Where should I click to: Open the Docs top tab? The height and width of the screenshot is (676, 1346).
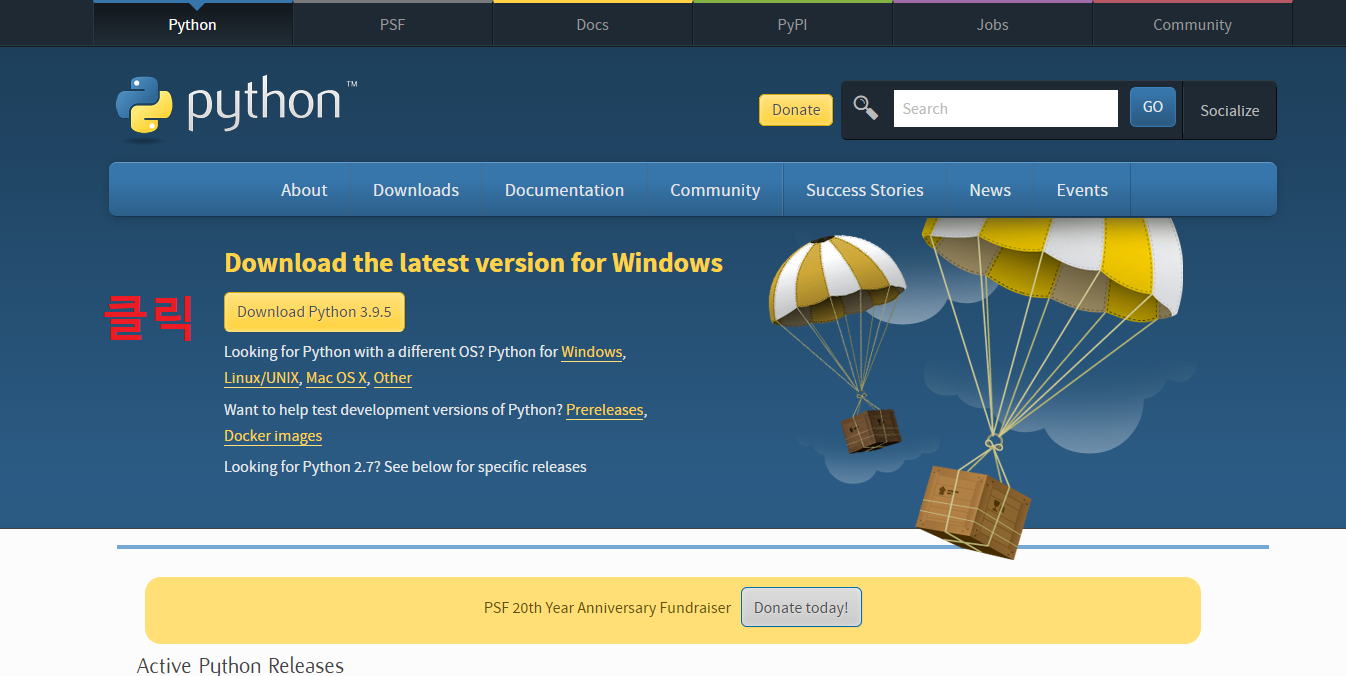(x=593, y=25)
